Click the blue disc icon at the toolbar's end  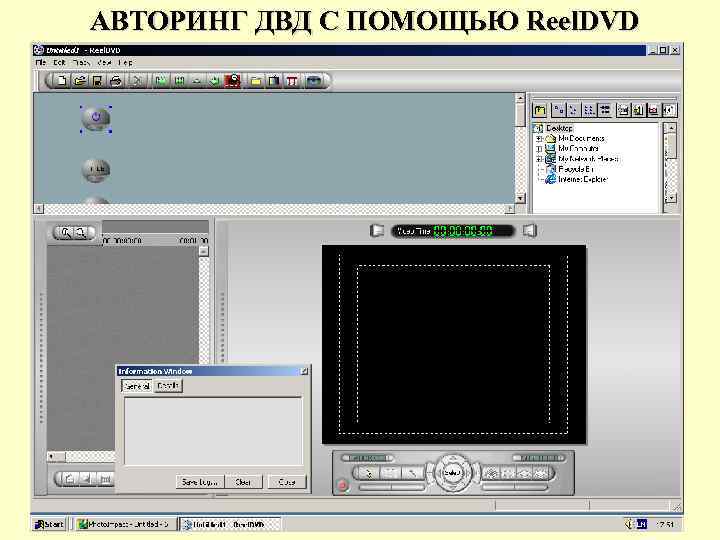point(314,81)
